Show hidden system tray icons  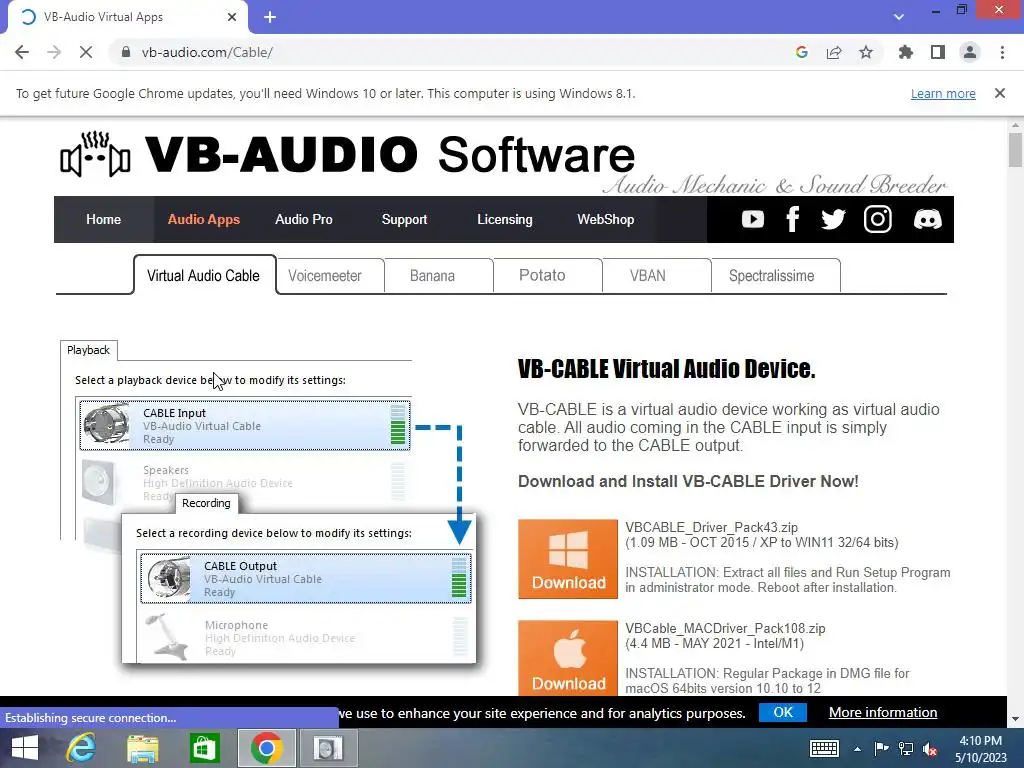tap(857, 749)
